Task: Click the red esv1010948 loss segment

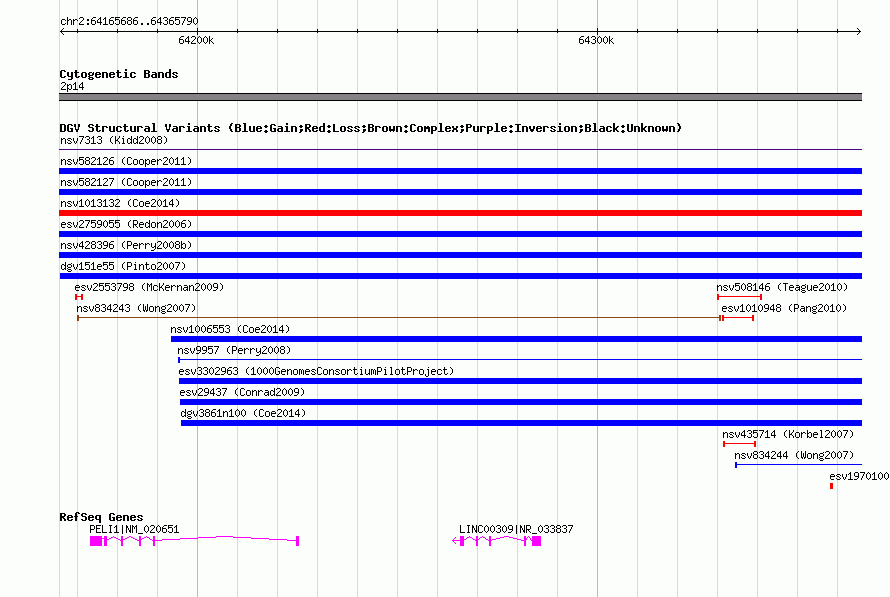Action: point(738,318)
